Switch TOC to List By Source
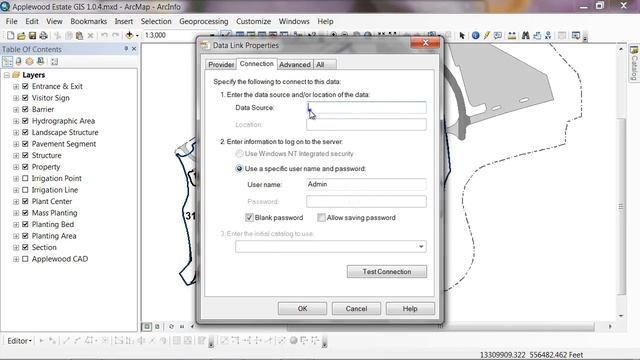Screen dimensions: 640x360 pos(18,62)
